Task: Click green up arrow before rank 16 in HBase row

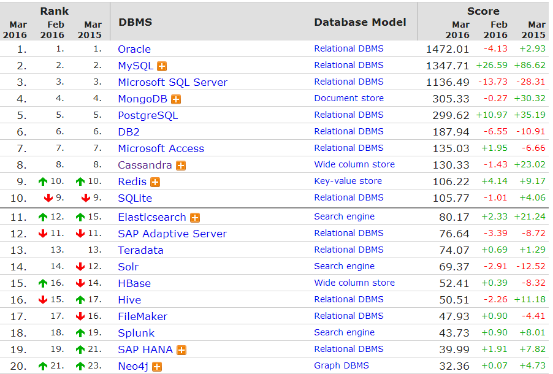Action: click(43, 283)
